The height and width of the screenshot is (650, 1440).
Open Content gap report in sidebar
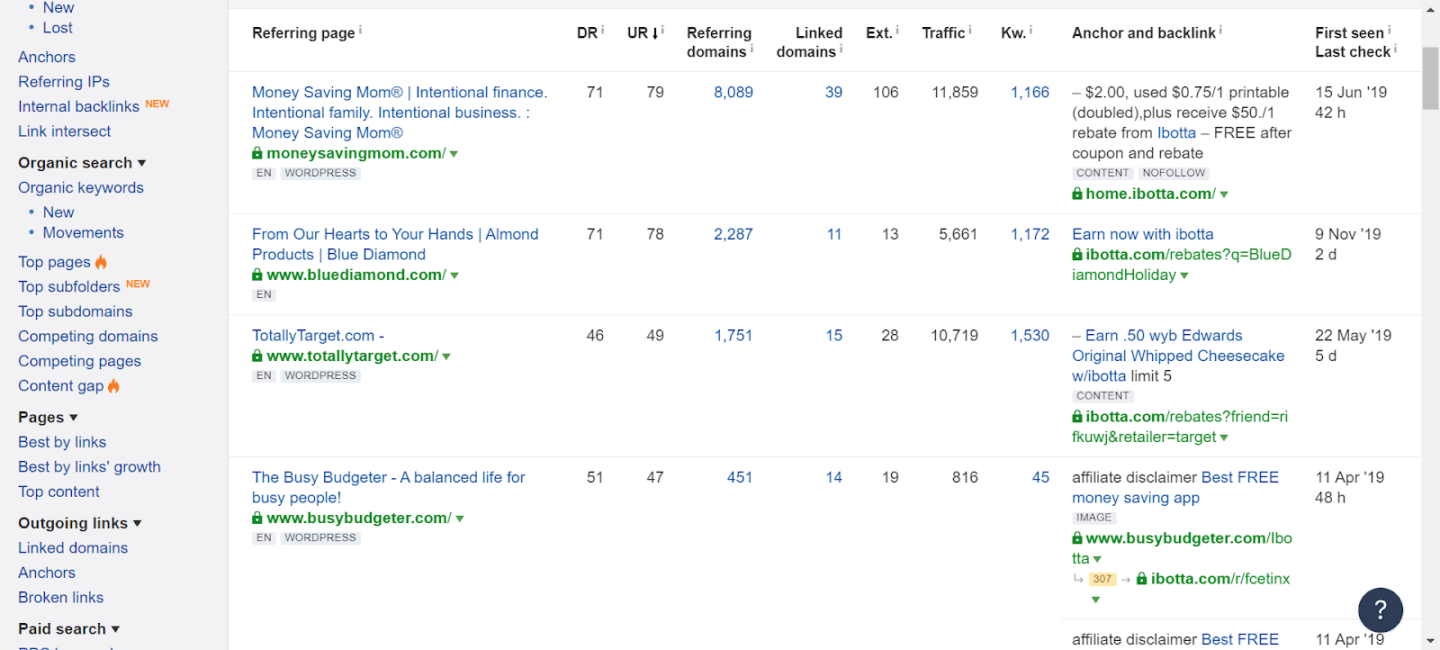tap(61, 386)
